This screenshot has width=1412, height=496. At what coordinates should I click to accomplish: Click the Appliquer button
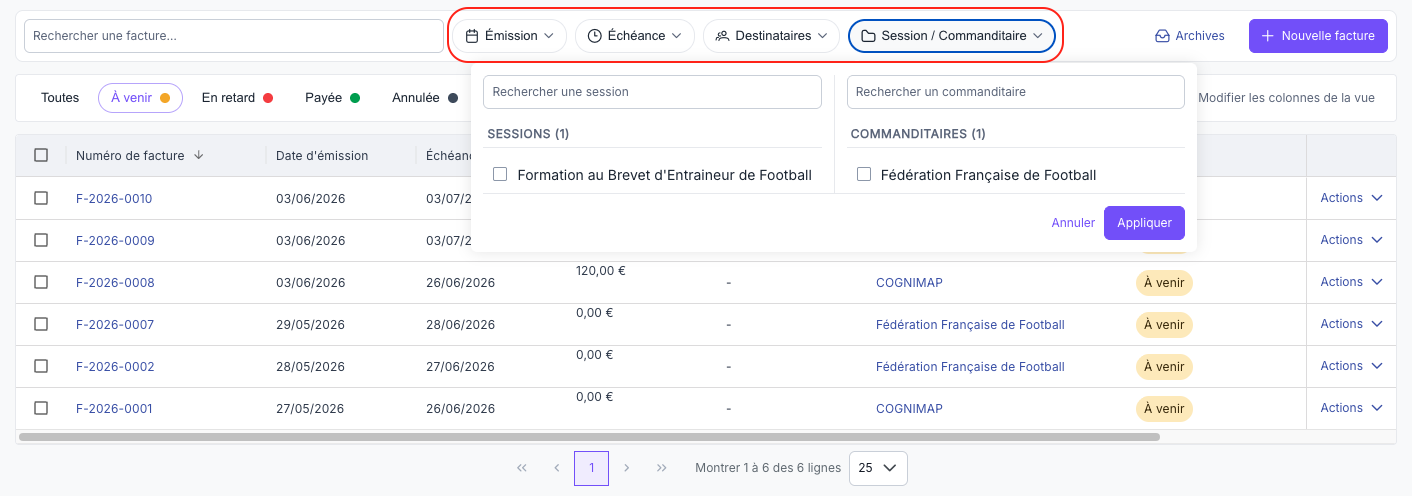(1144, 223)
